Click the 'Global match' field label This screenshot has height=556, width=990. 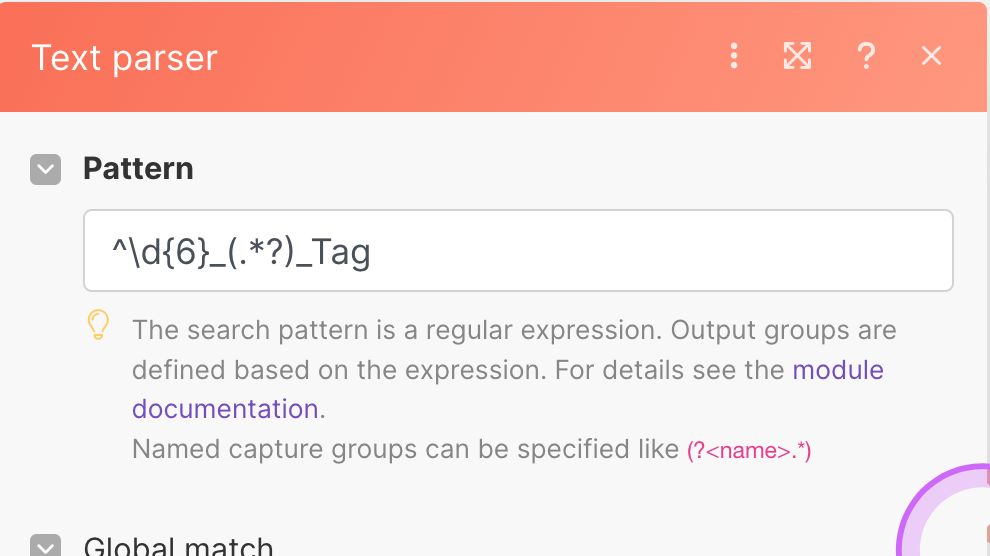click(x=179, y=546)
